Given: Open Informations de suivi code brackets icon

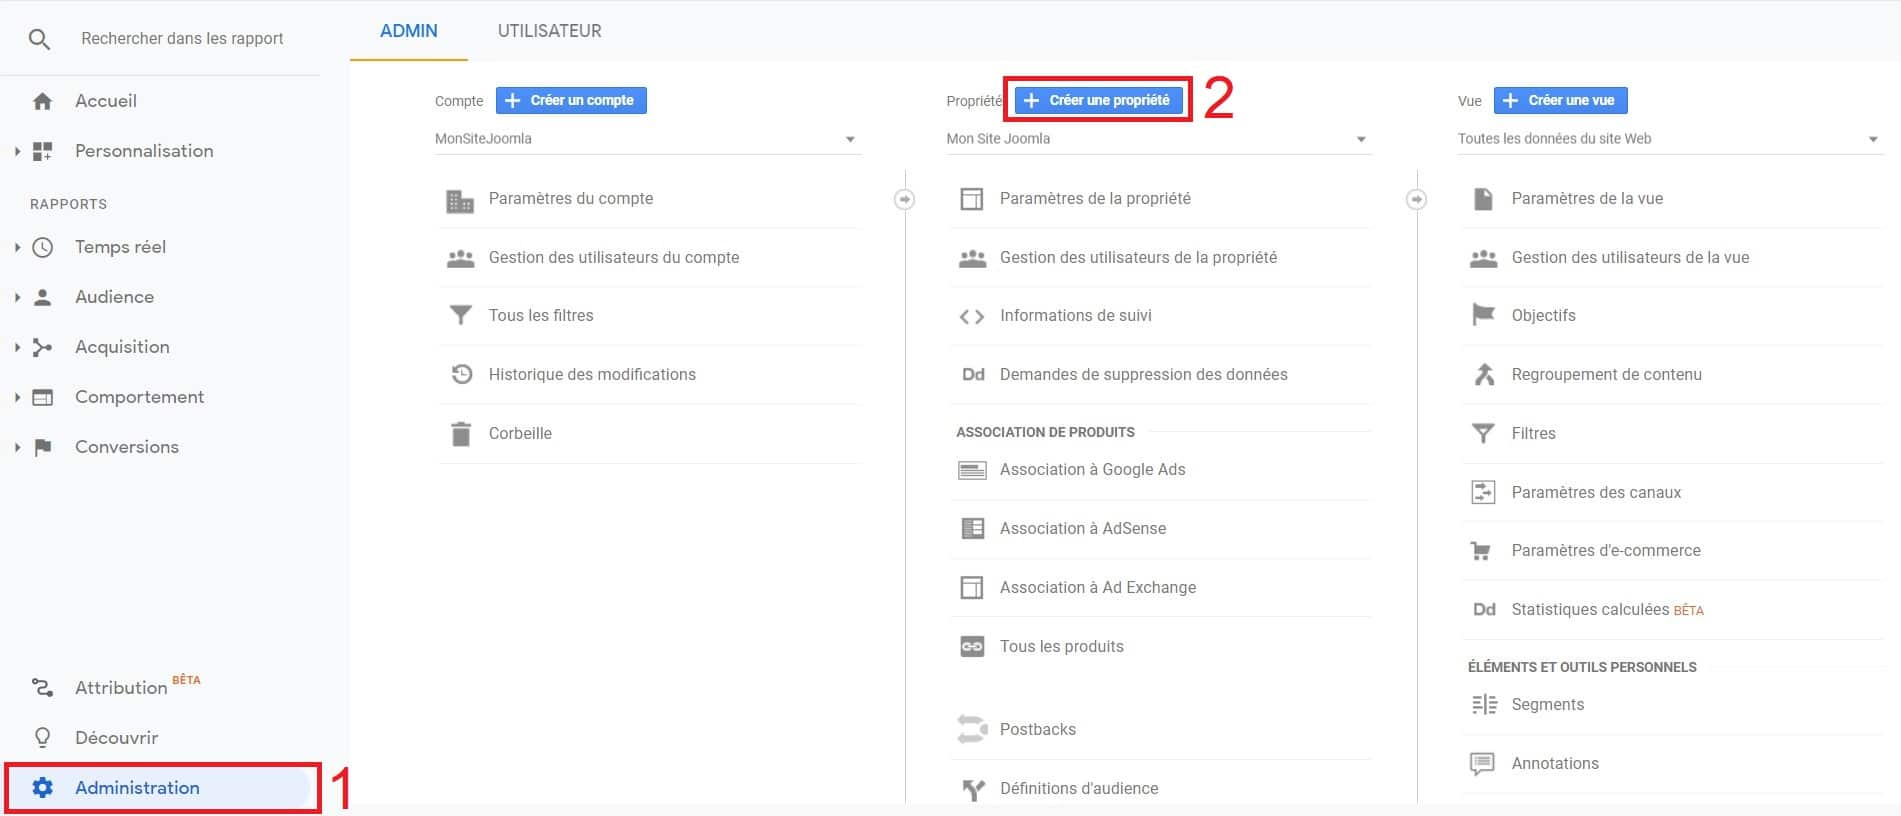Looking at the screenshot, I should click(971, 317).
